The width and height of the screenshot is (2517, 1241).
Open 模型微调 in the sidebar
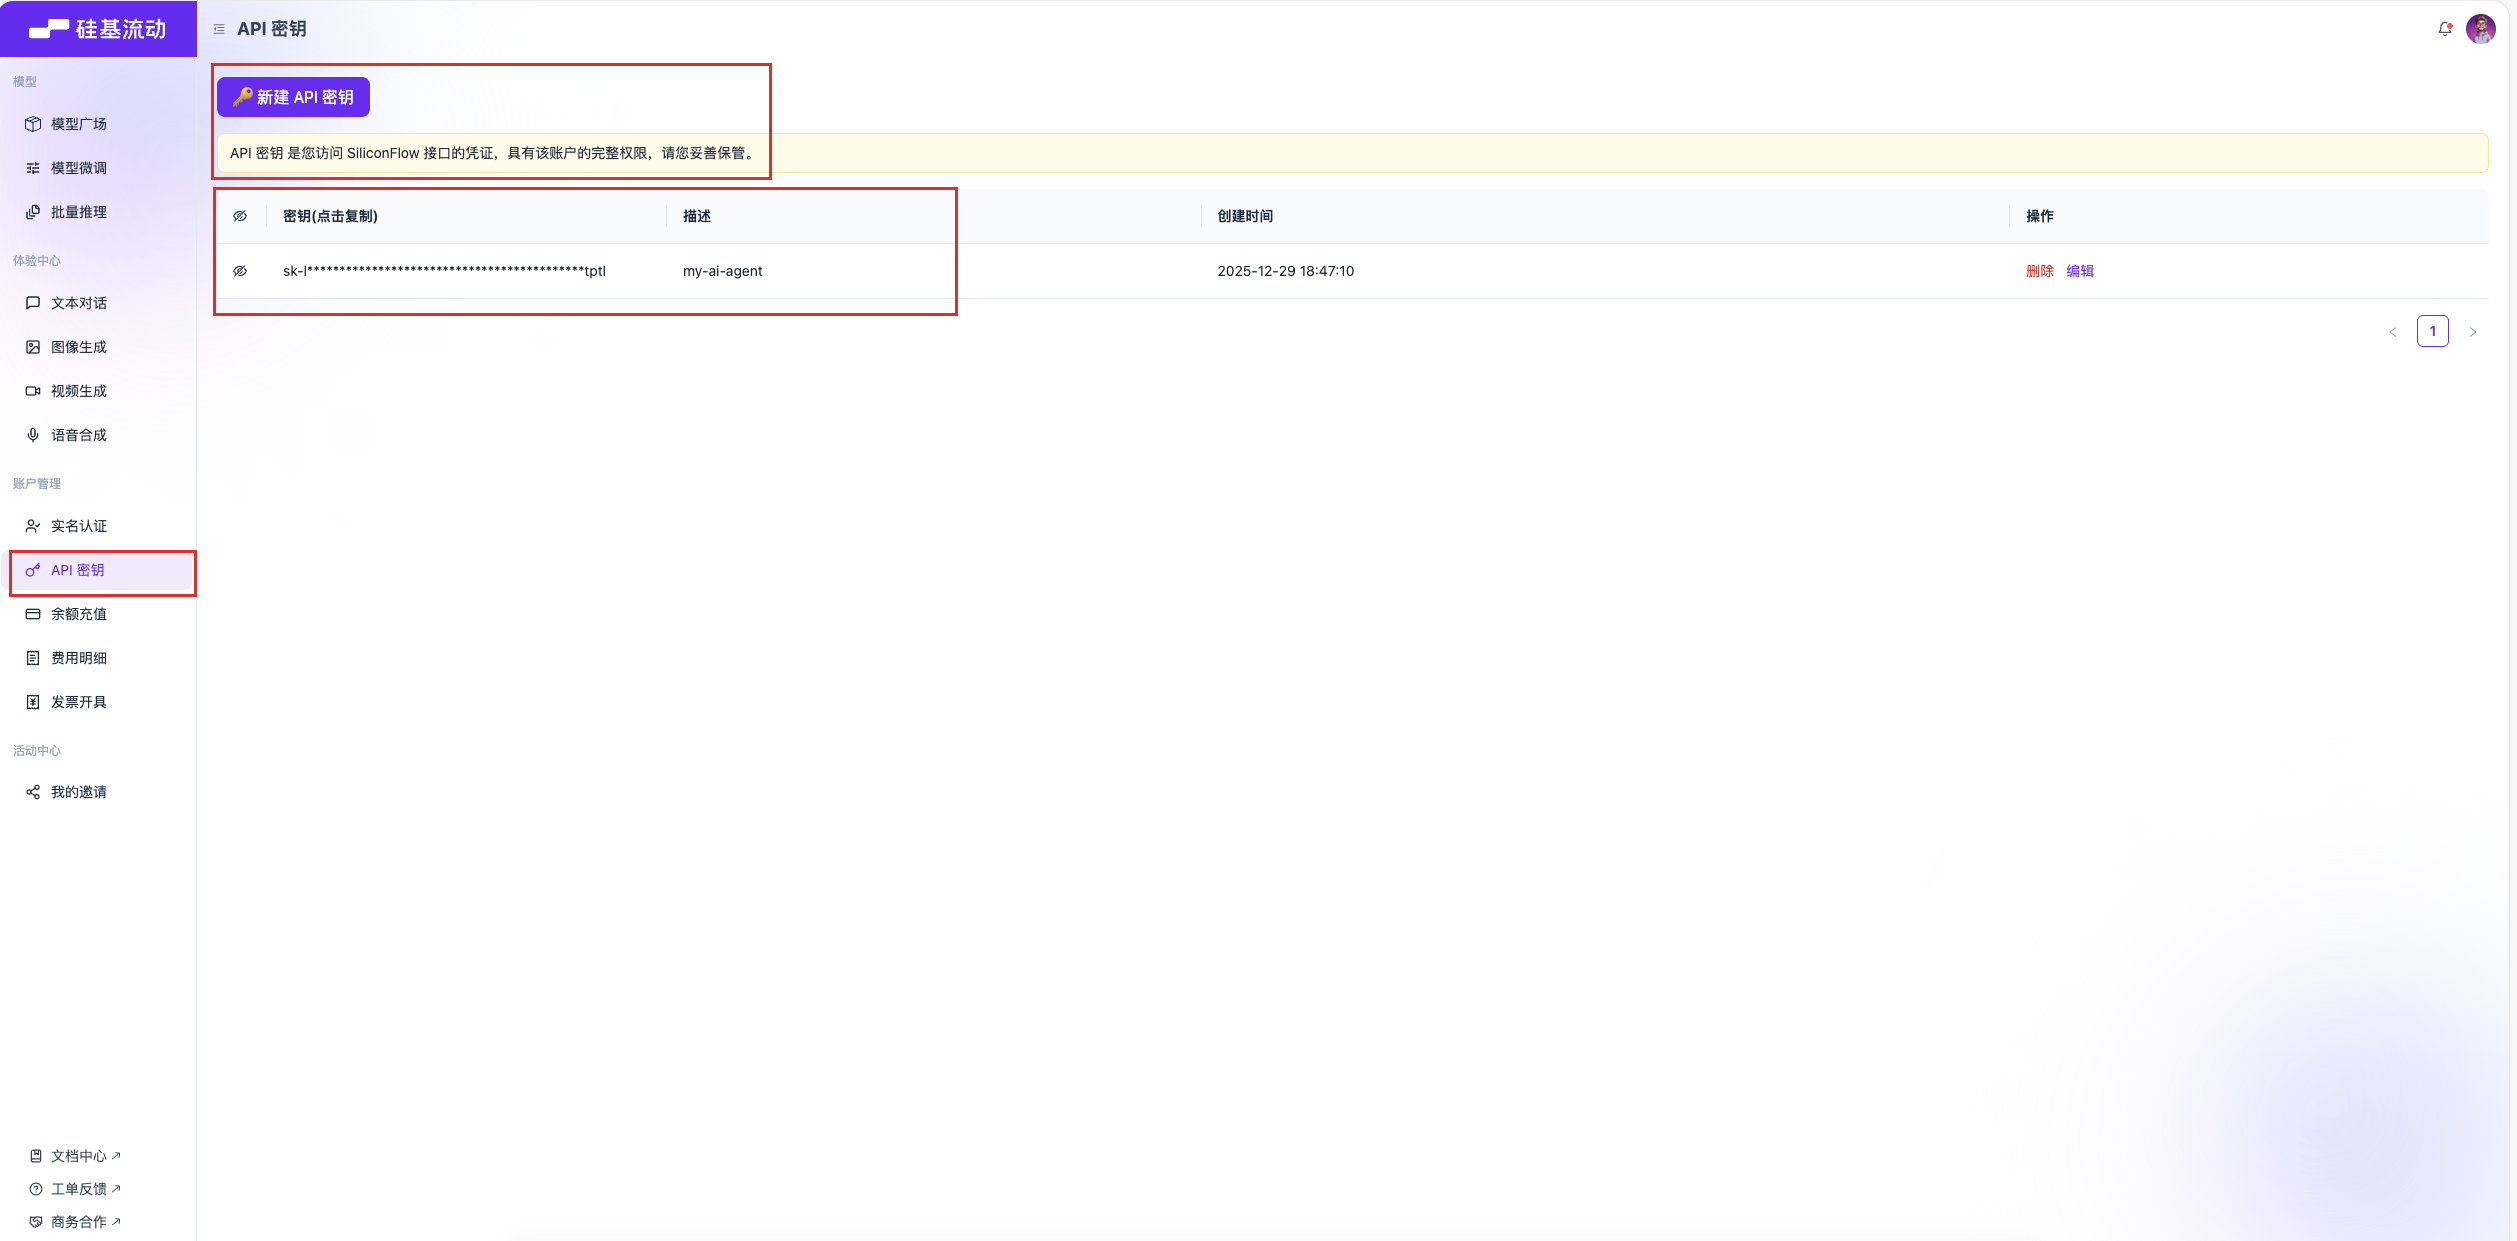click(78, 168)
